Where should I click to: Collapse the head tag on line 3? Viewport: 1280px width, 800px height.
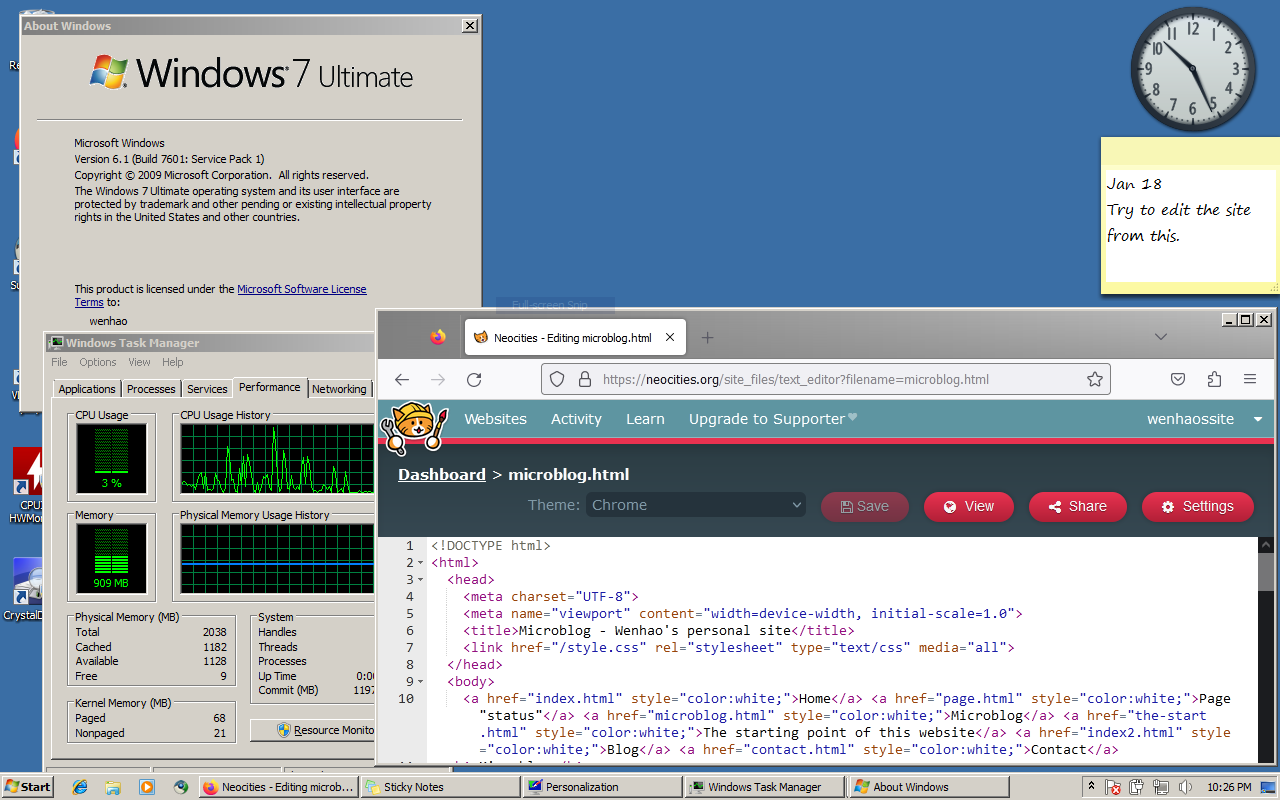click(x=420, y=580)
